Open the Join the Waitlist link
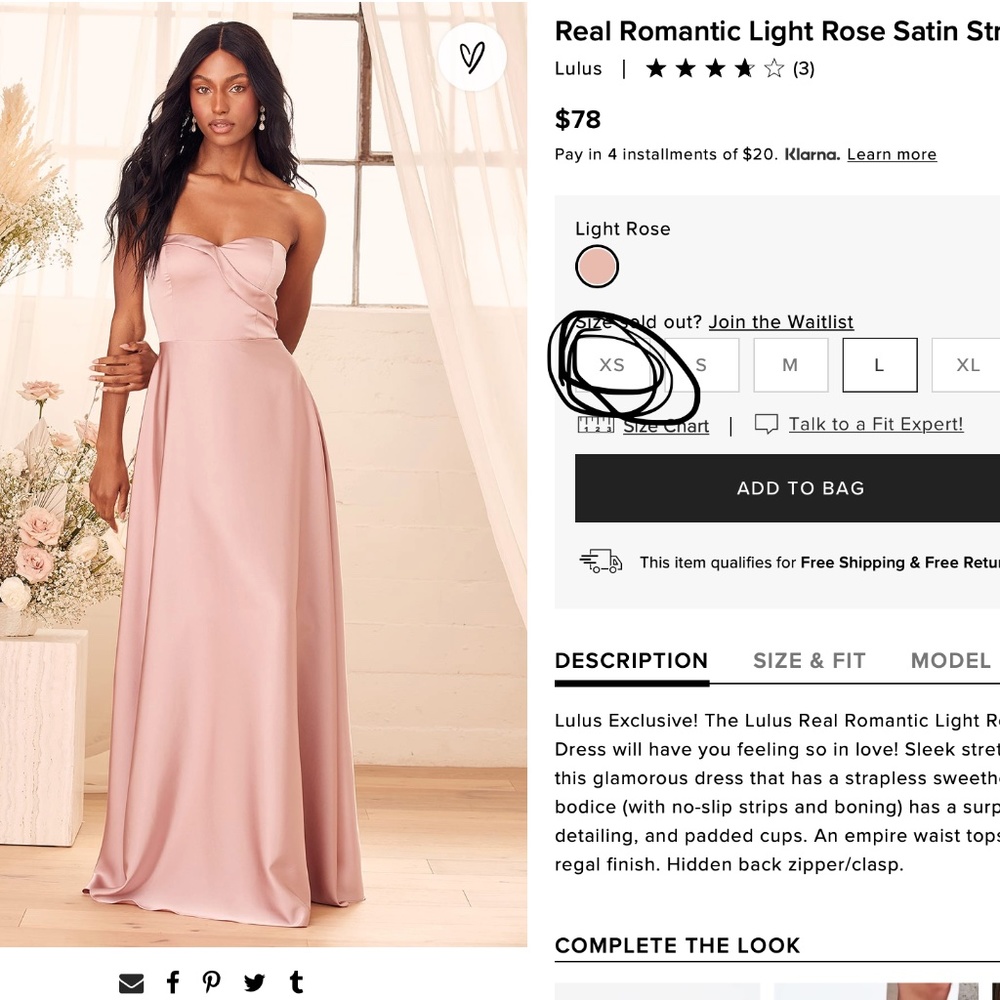Image resolution: width=1000 pixels, height=1000 pixels. pos(781,321)
